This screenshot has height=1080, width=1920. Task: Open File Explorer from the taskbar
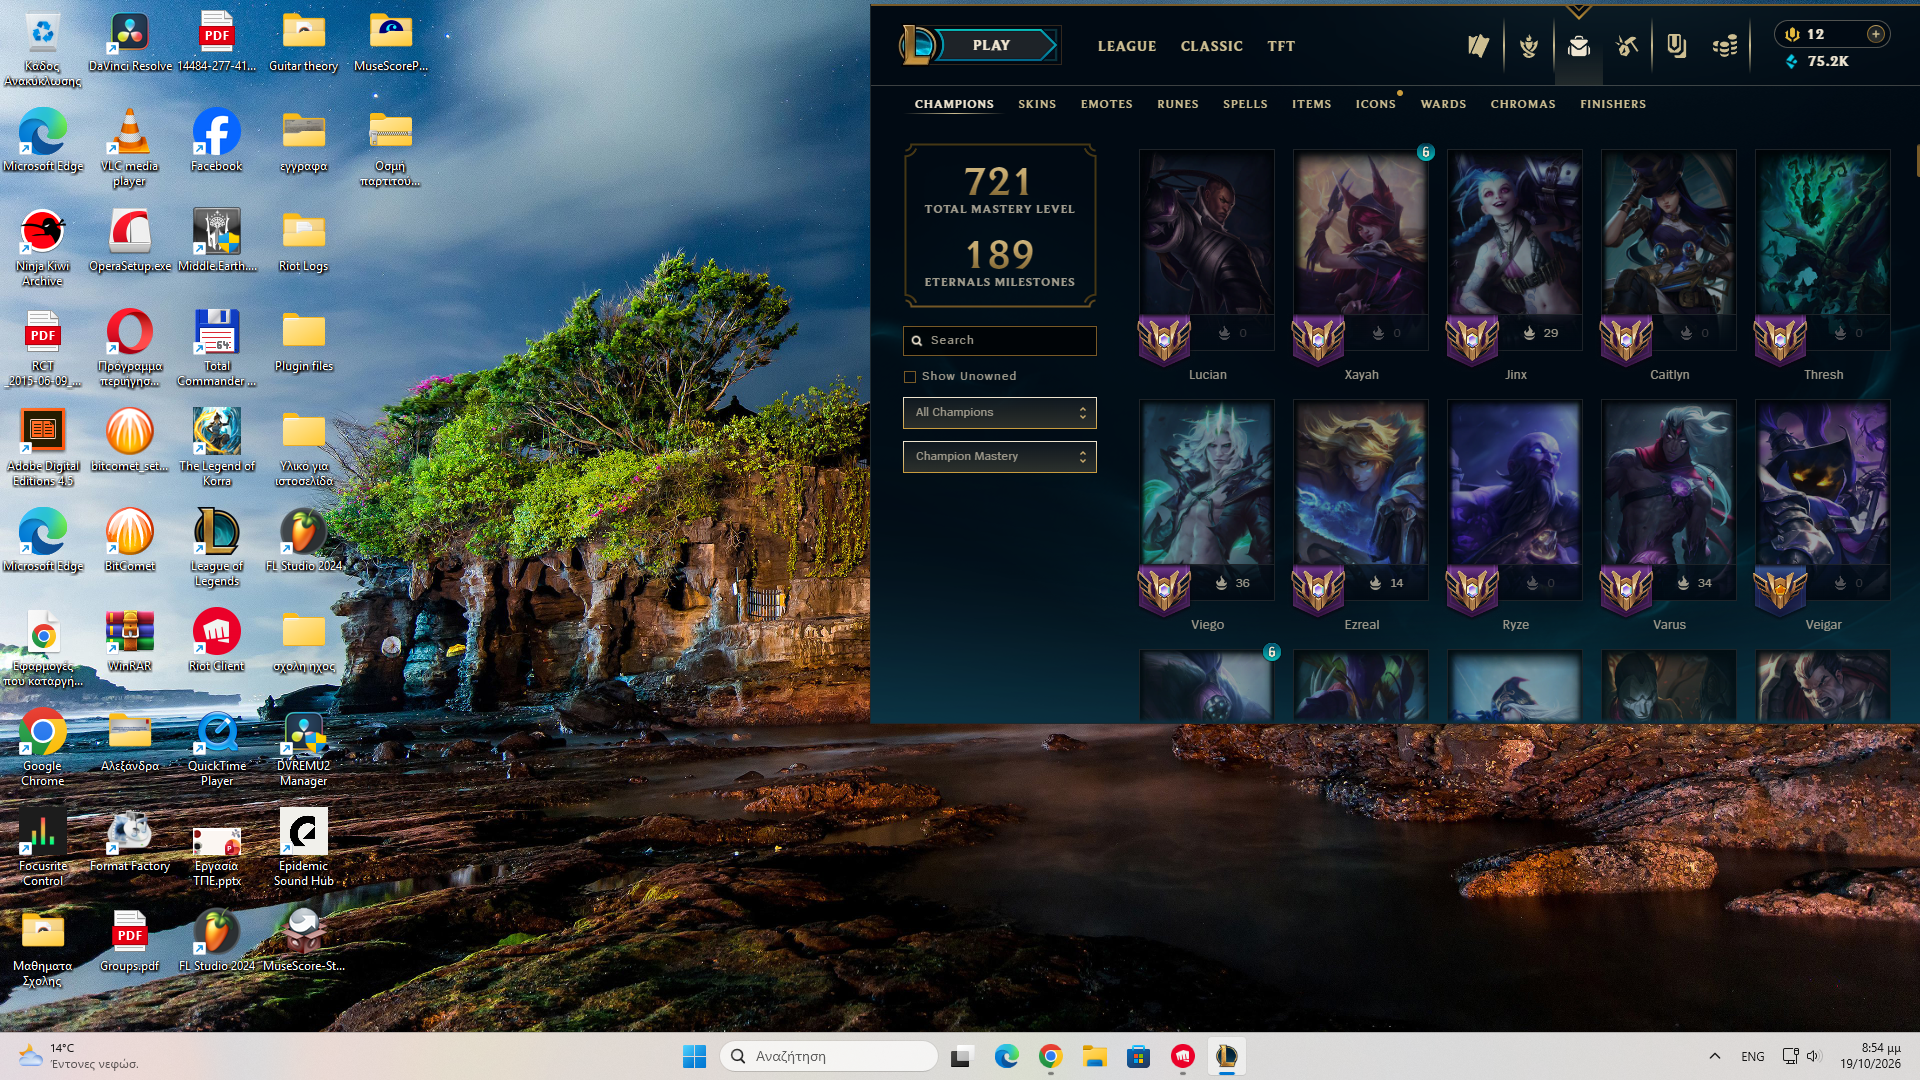(x=1095, y=1056)
